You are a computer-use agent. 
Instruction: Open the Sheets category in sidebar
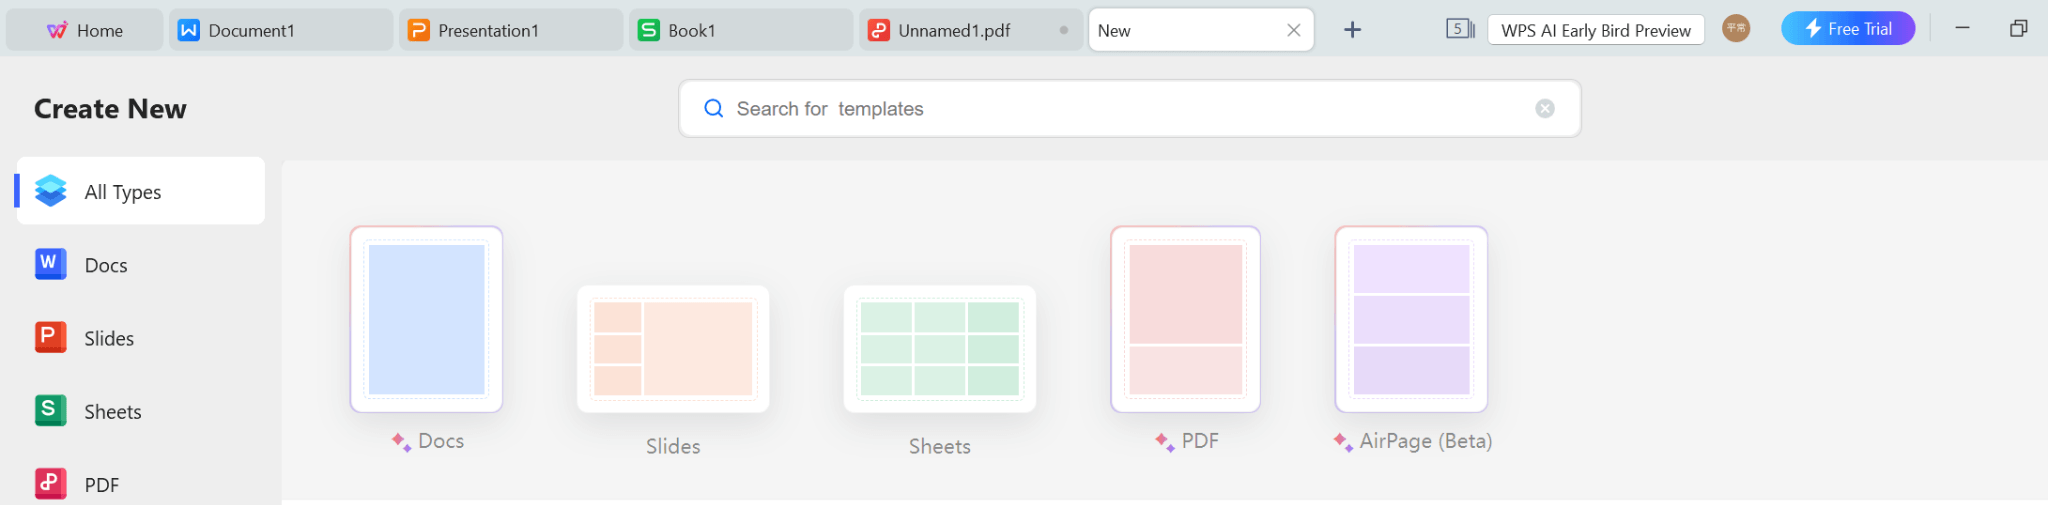[112, 412]
